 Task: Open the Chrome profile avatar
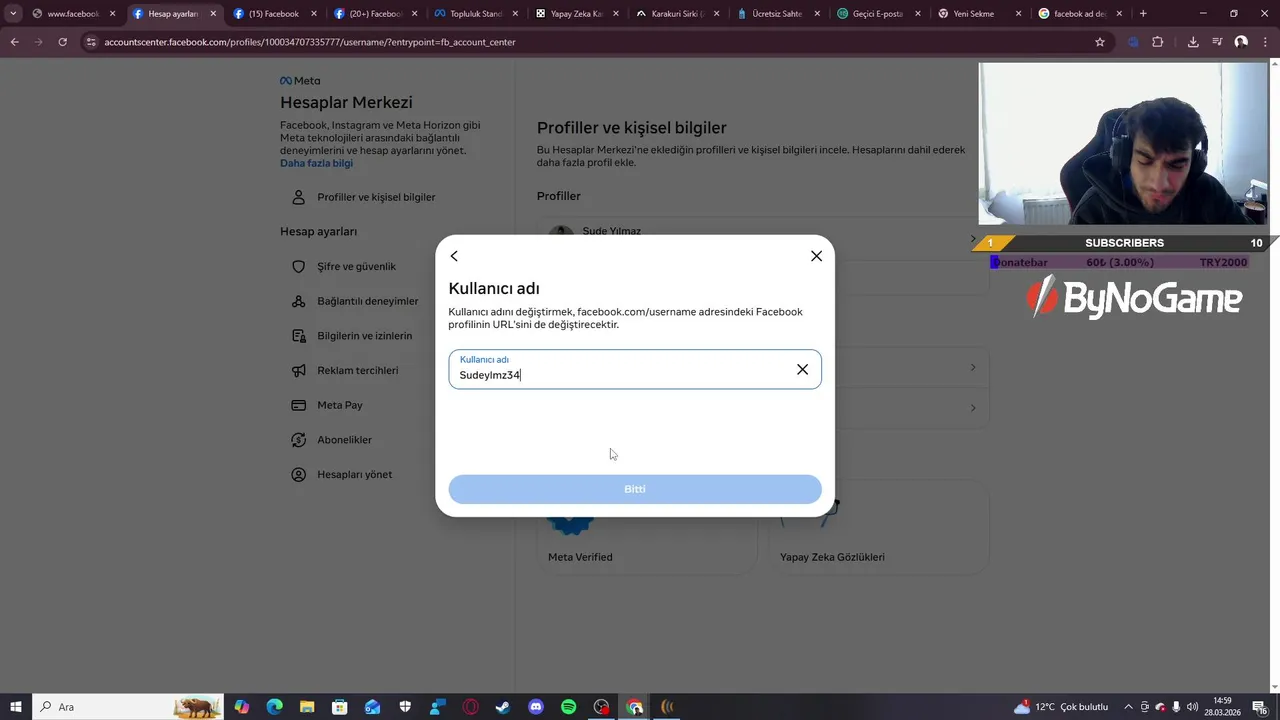1241,42
